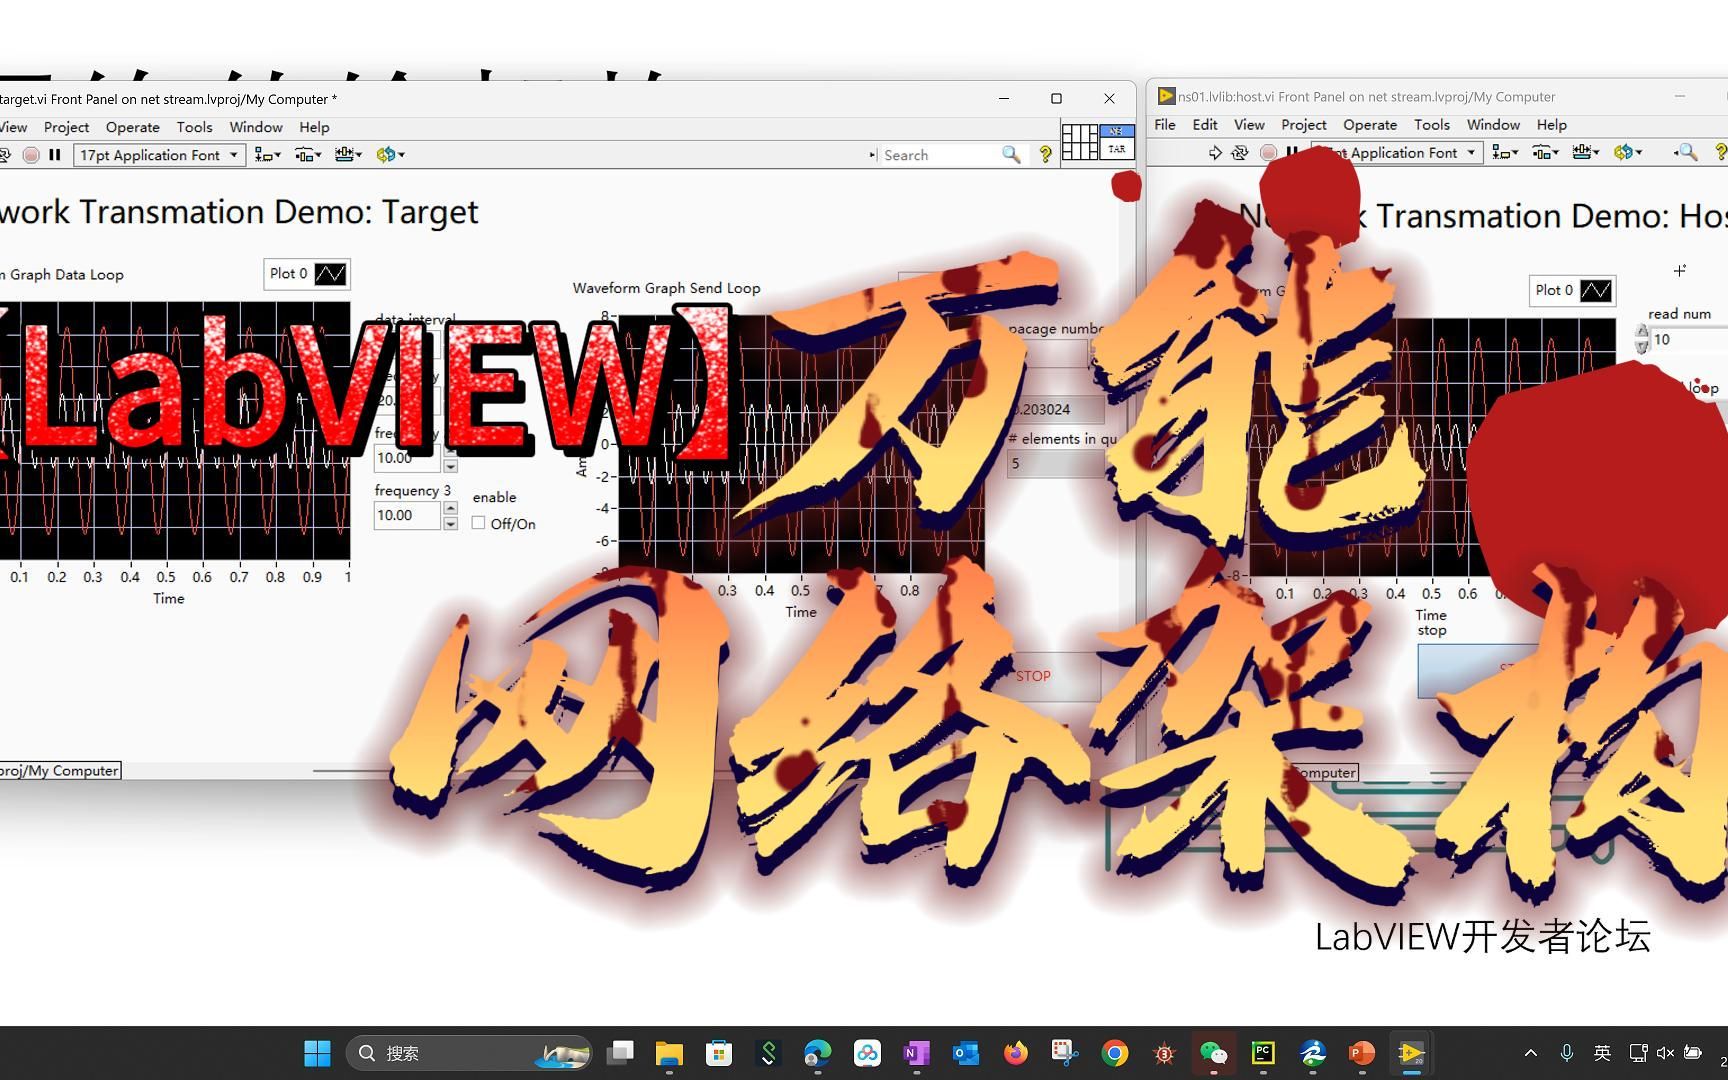The width and height of the screenshot is (1728, 1080).
Task: Decrement the frequency 3 value
Action: click(451, 523)
